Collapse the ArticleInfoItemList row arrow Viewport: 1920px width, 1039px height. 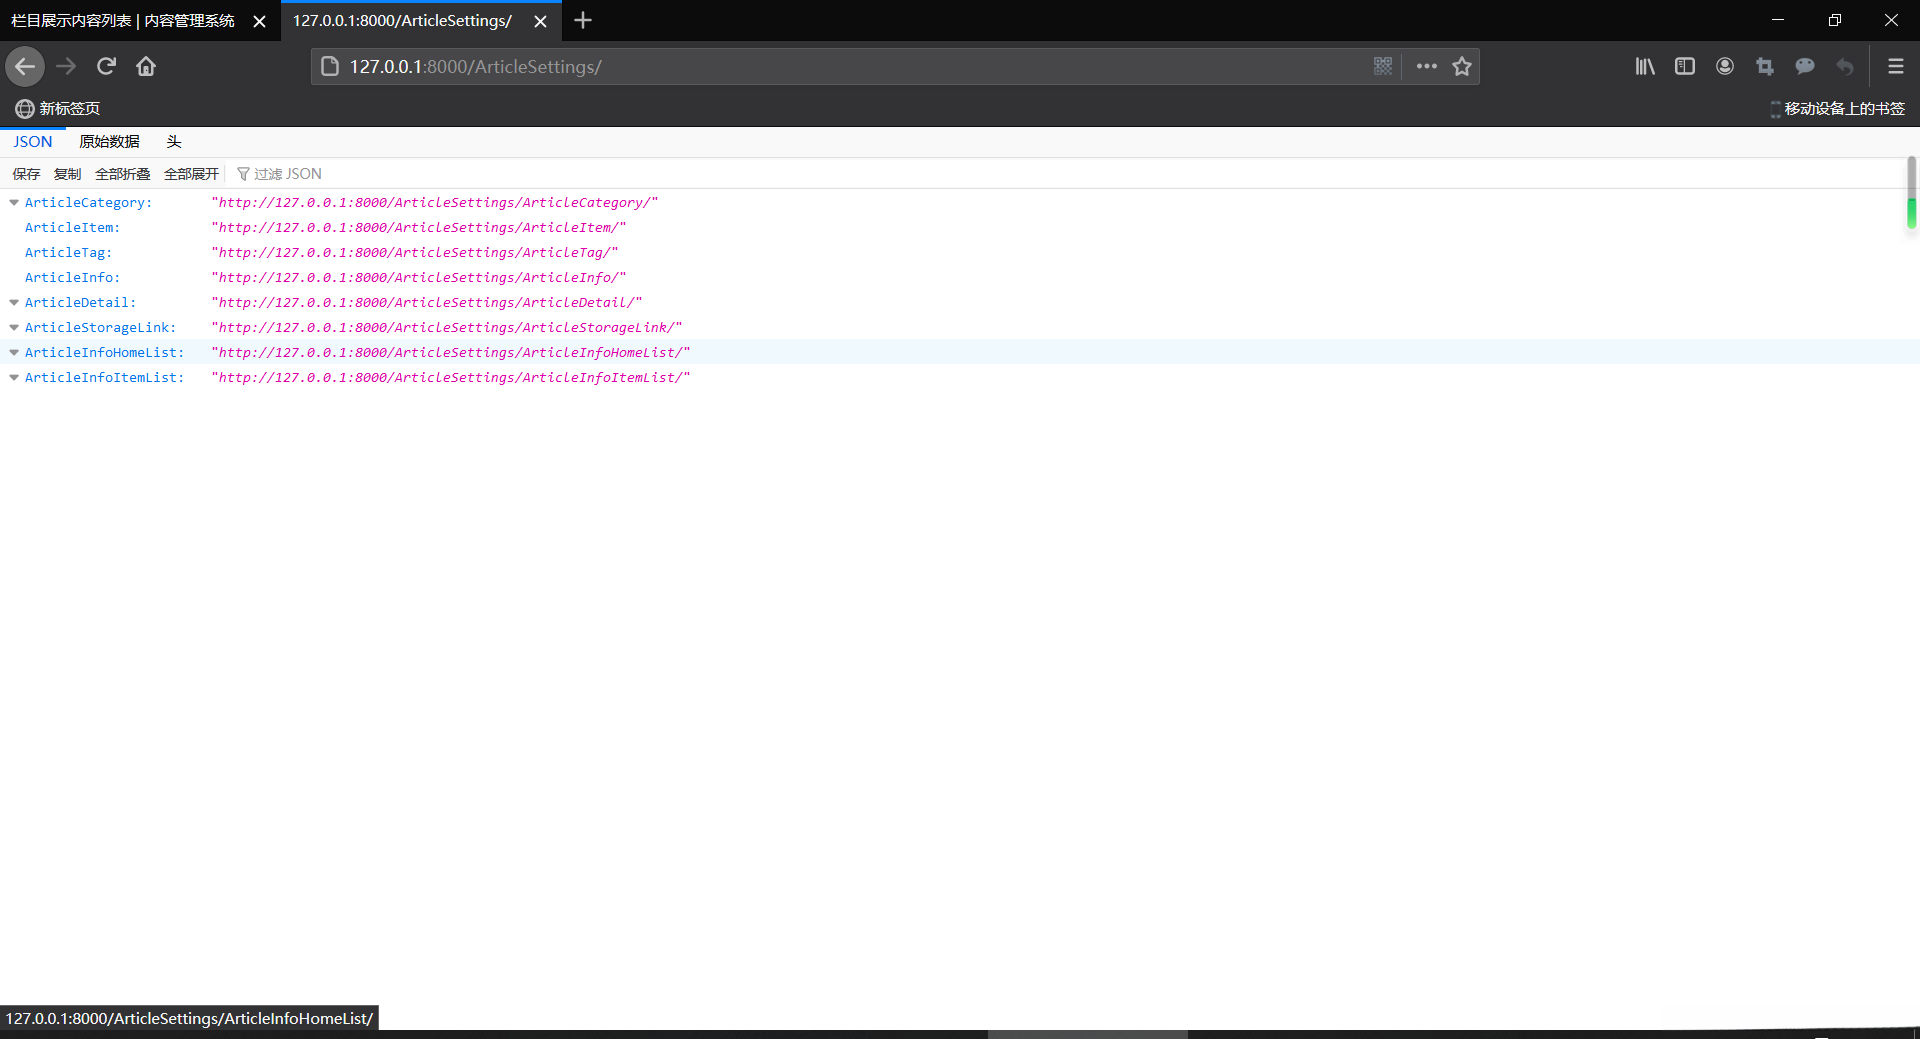point(14,378)
